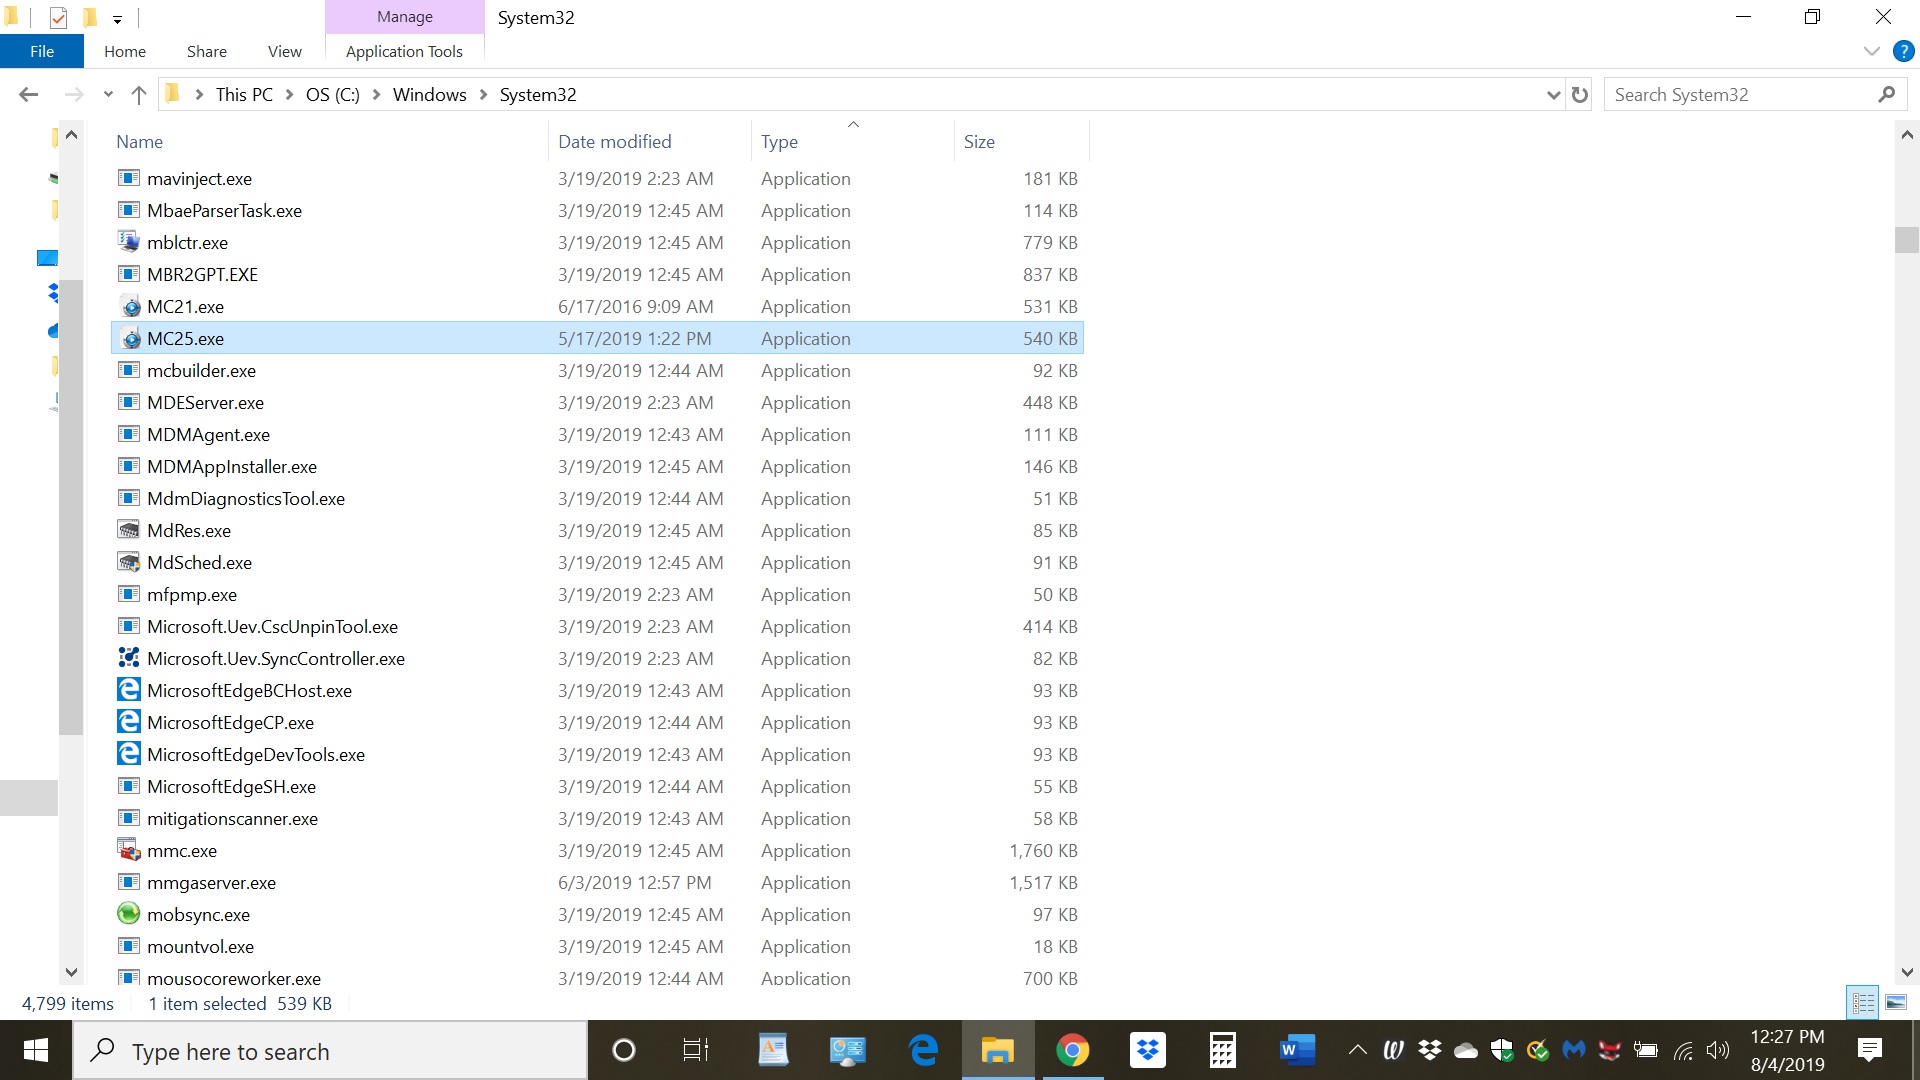1920x1080 pixels.
Task: Select MBR2GPT.EXE in the list
Action: pos(597,274)
